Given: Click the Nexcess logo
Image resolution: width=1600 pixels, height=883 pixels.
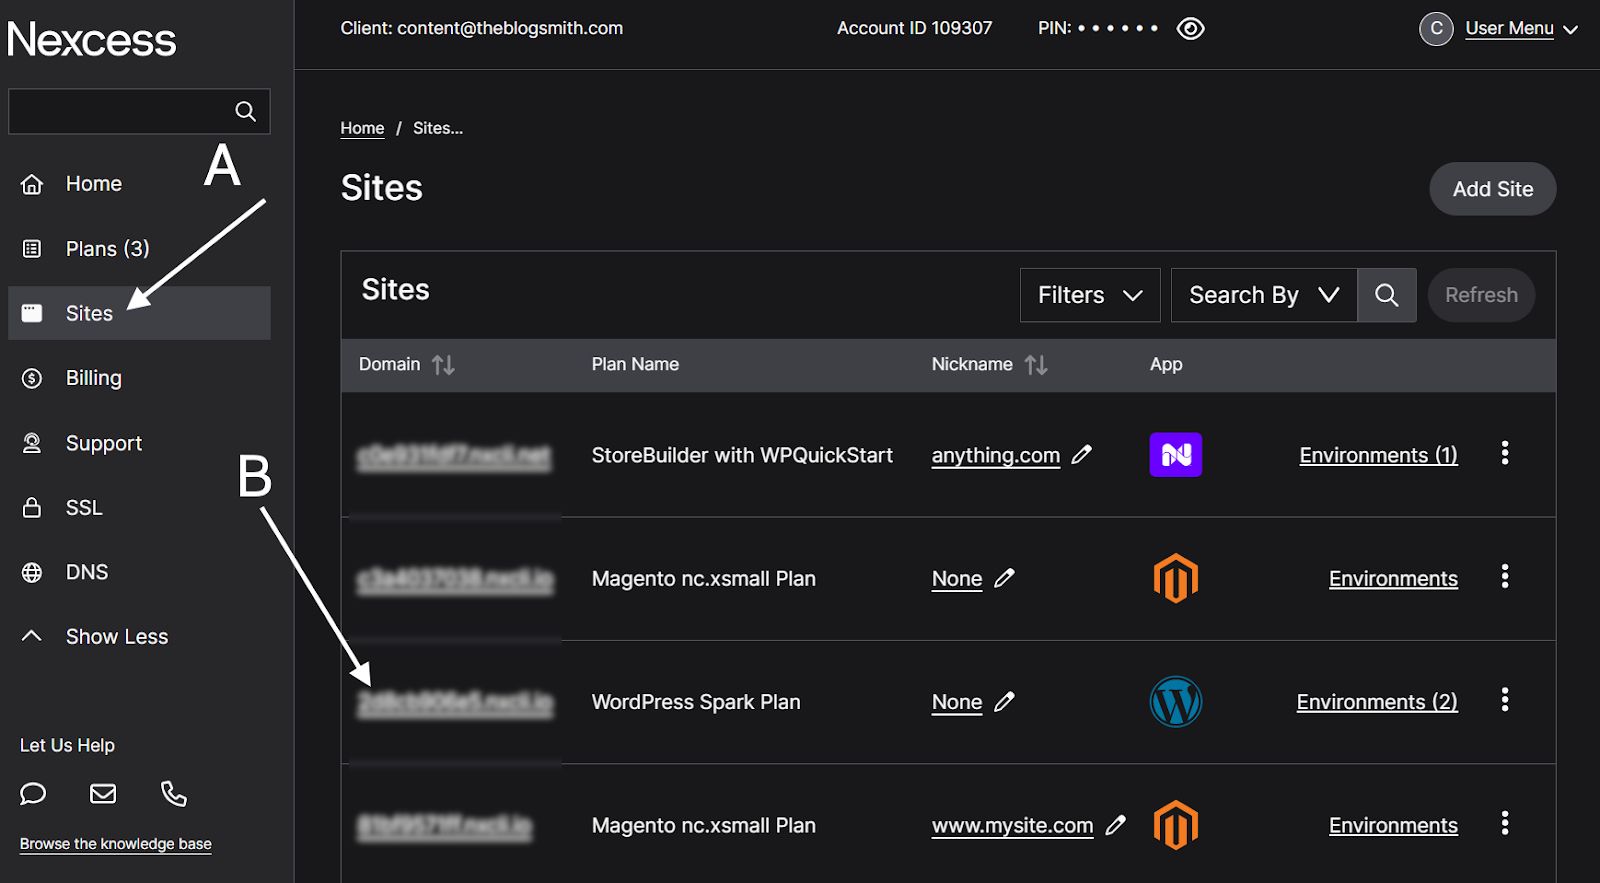Looking at the screenshot, I should click(x=91, y=40).
